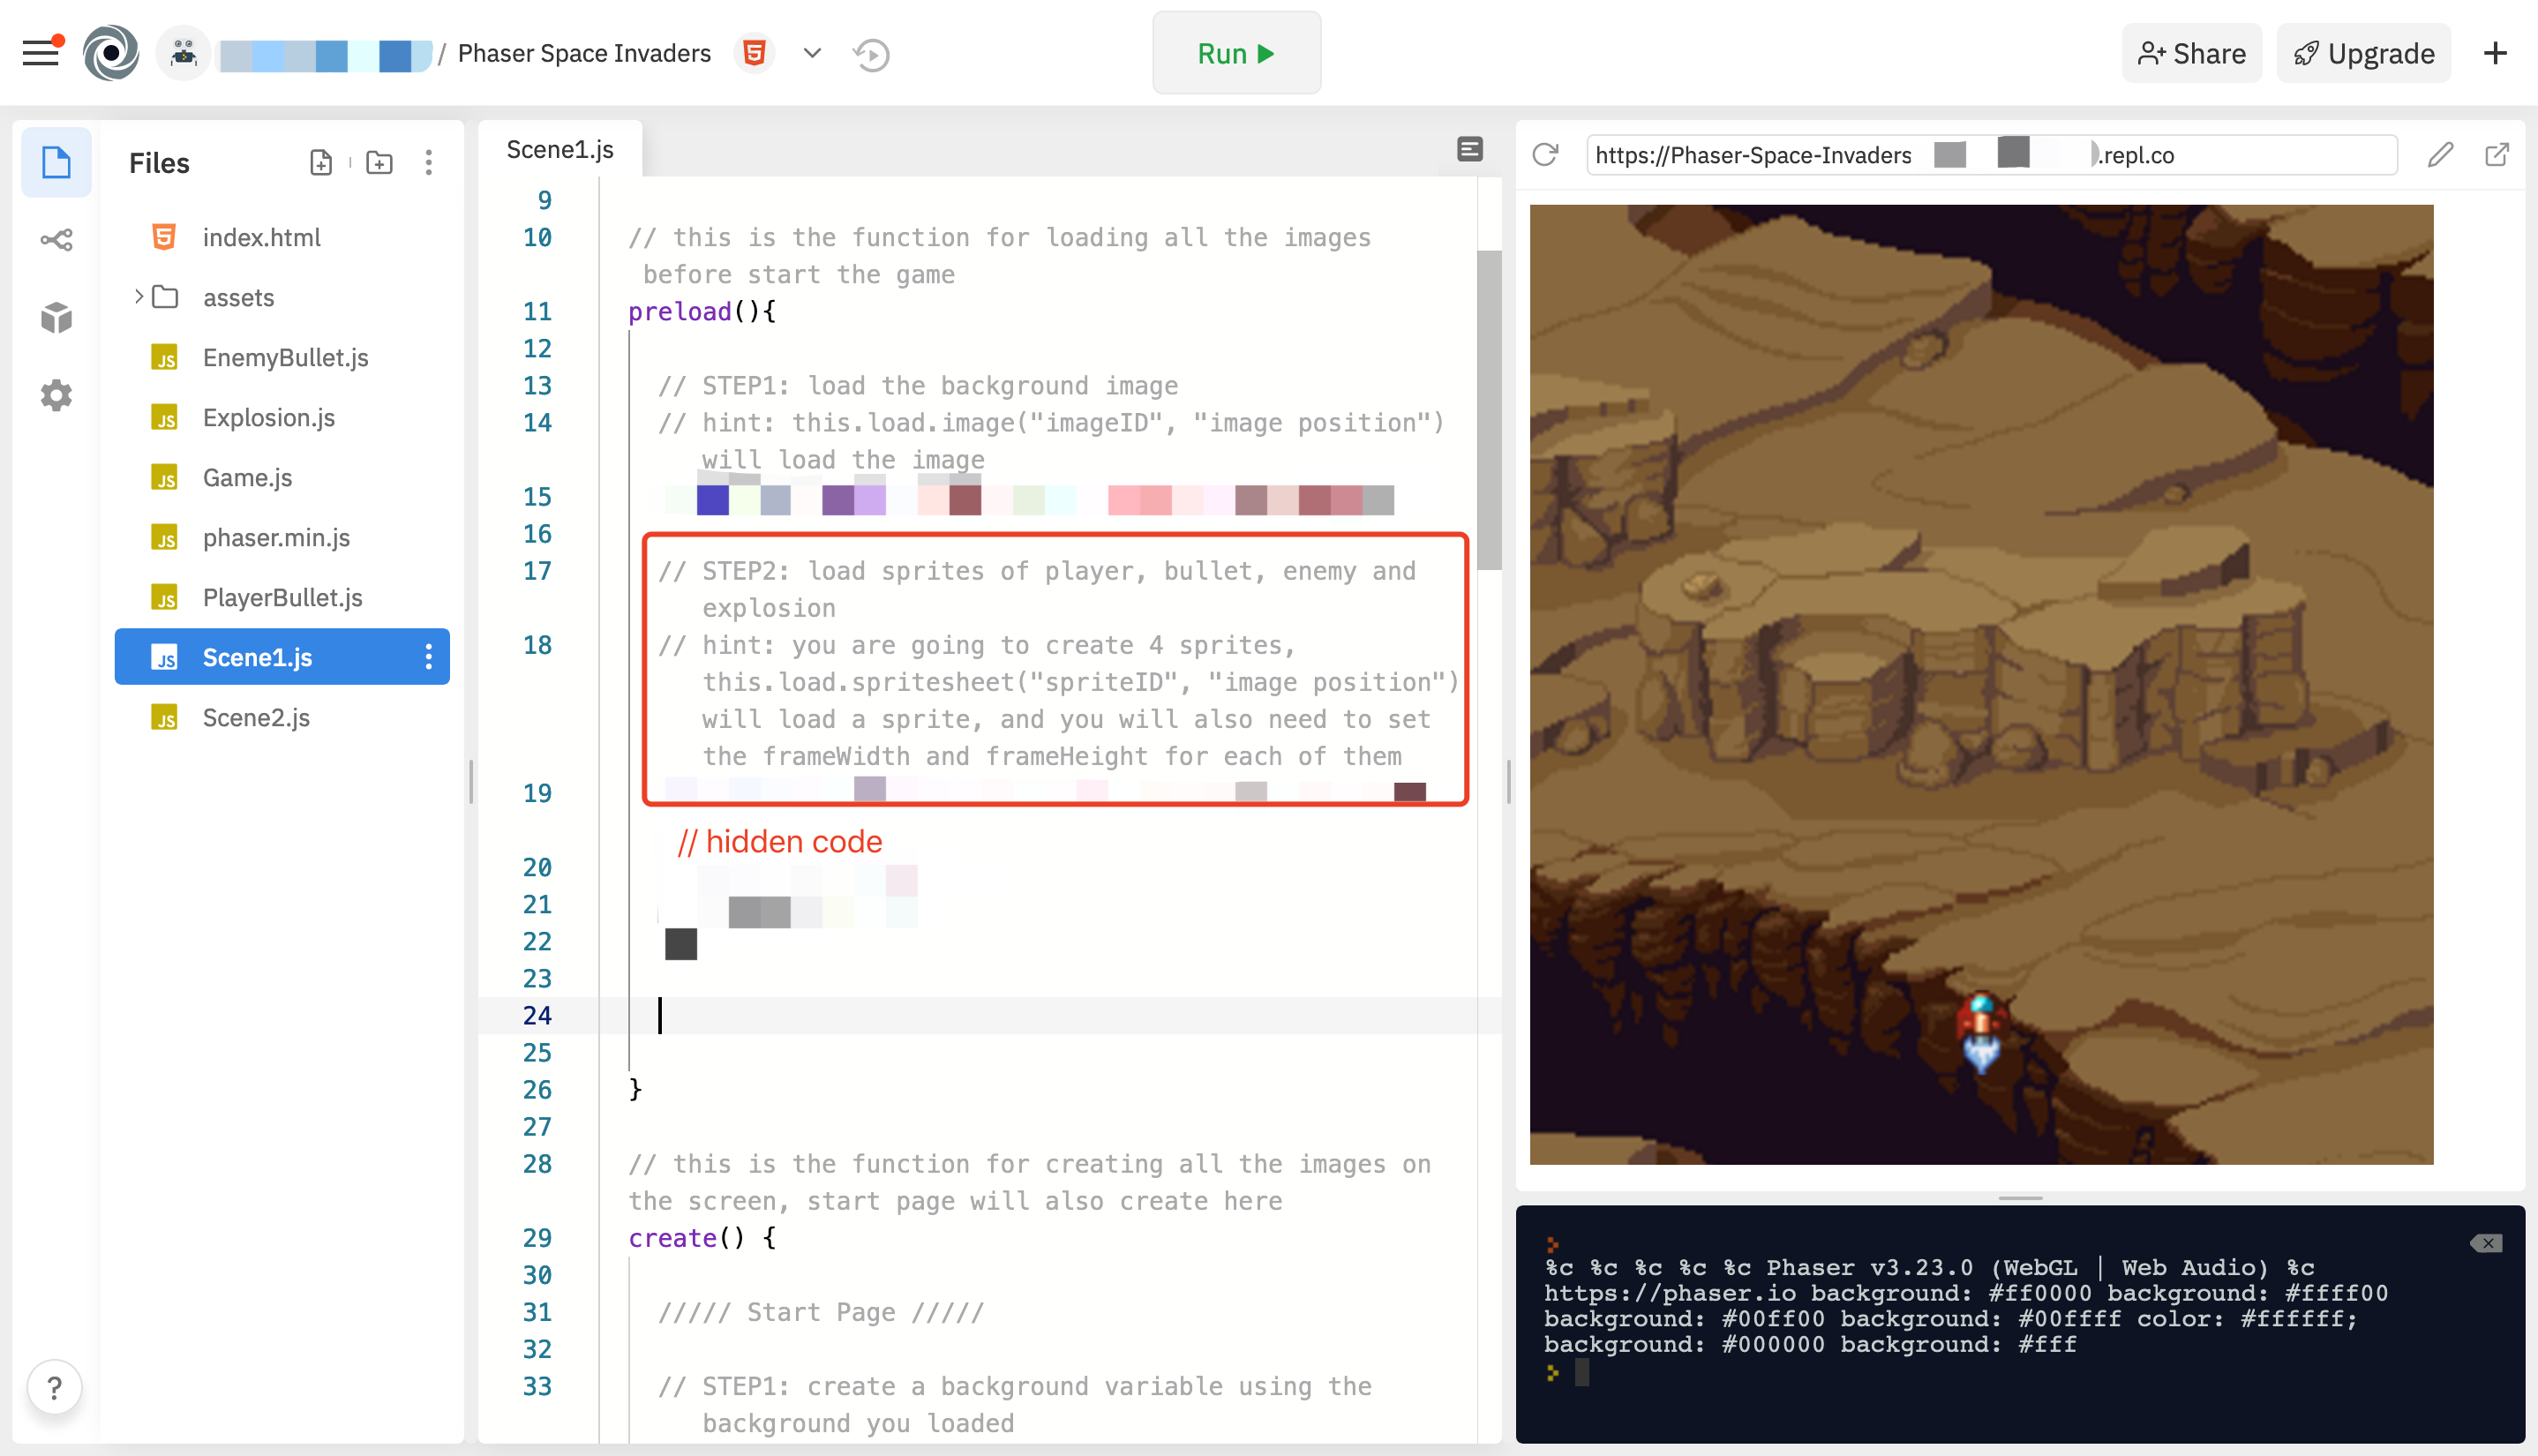Viewport: 2538px width, 1456px height.
Task: Open the repl name dropdown chevron
Action: click(x=812, y=53)
